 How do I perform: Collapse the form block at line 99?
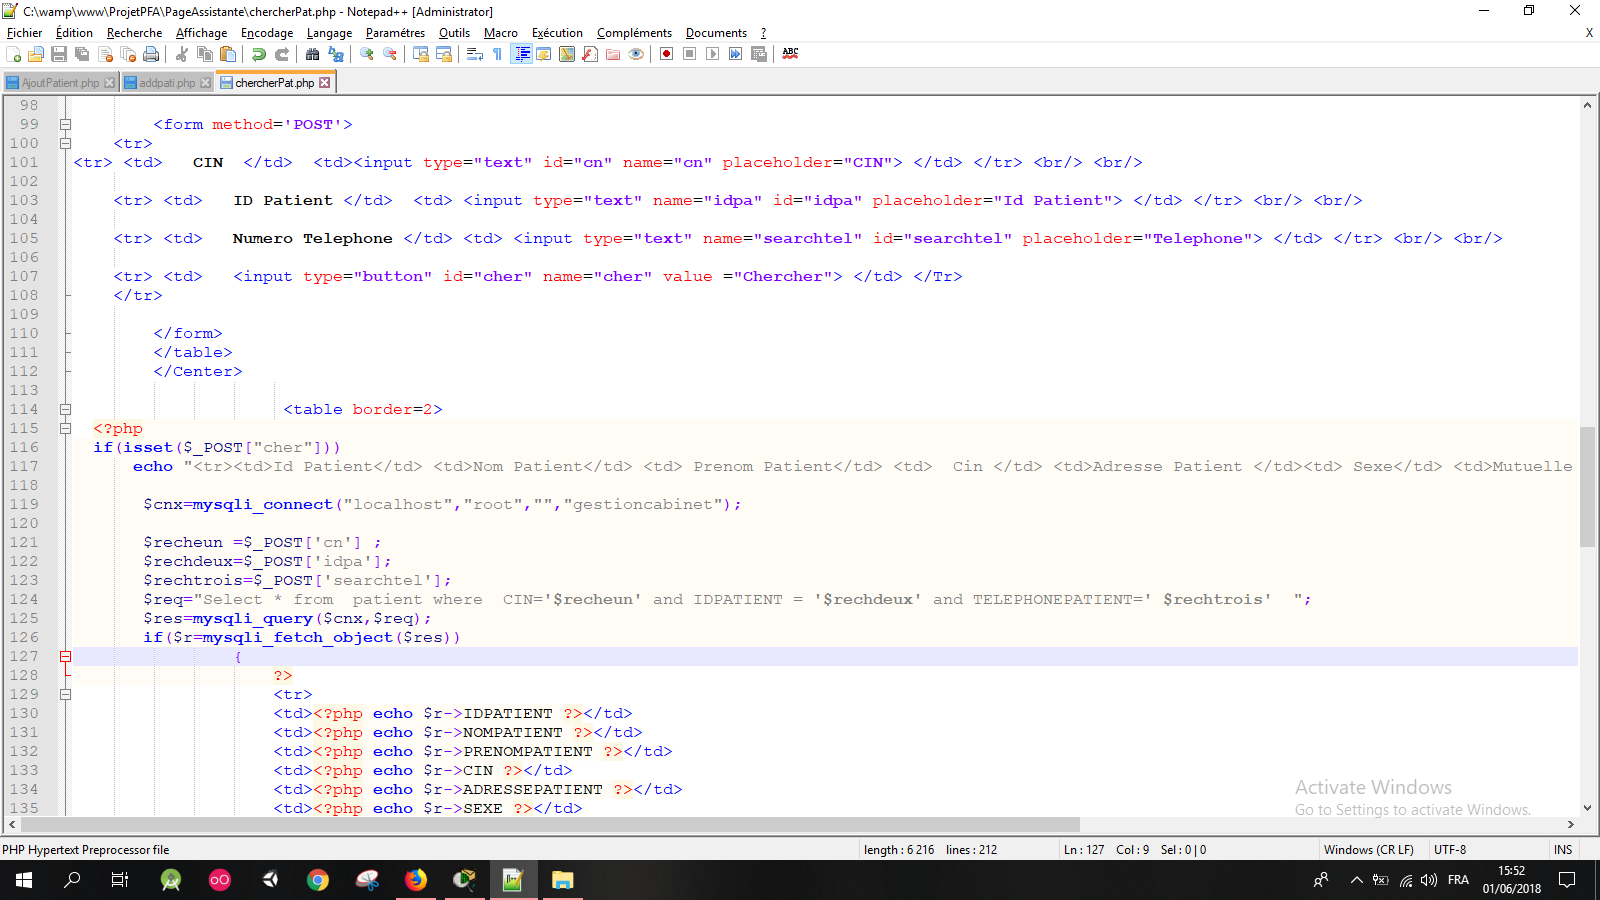pos(65,124)
